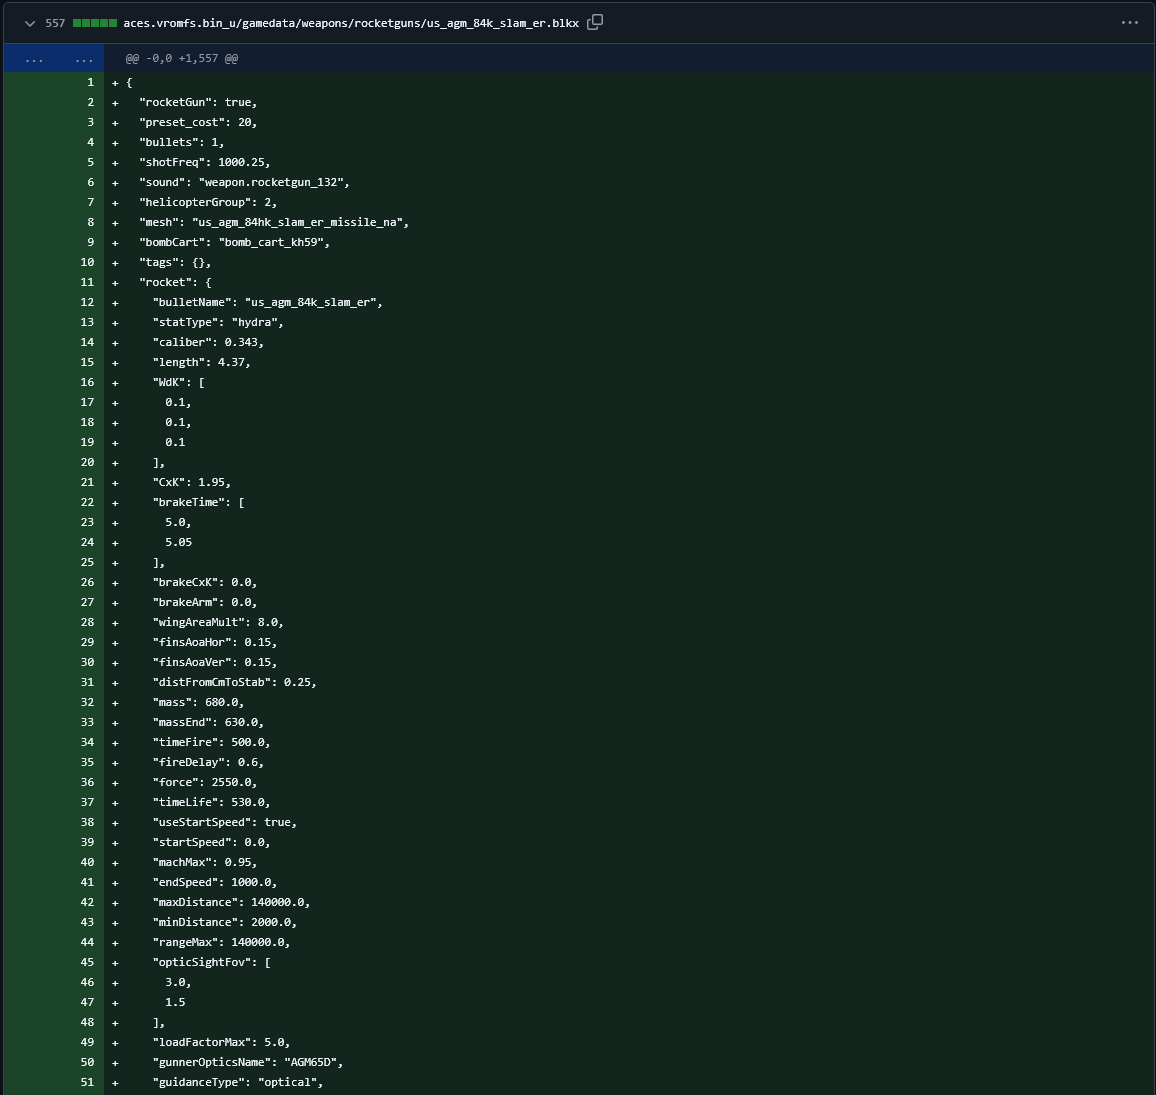
Task: Click the "maxDistance": 140000.0 line
Action: point(231,902)
